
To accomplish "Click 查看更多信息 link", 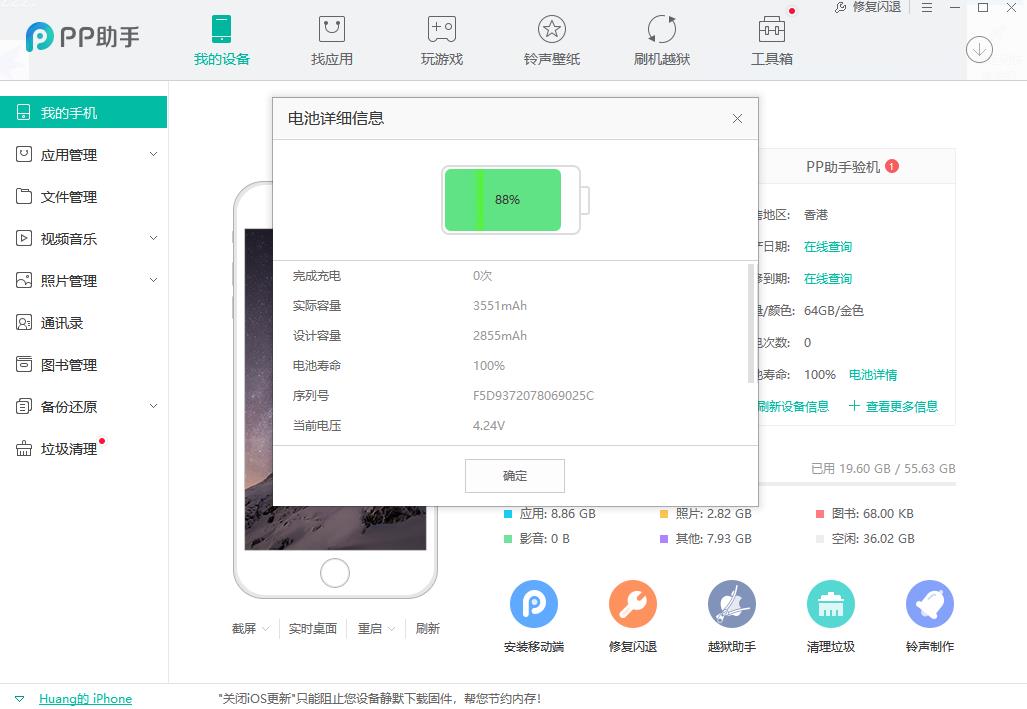I will click(x=893, y=407).
